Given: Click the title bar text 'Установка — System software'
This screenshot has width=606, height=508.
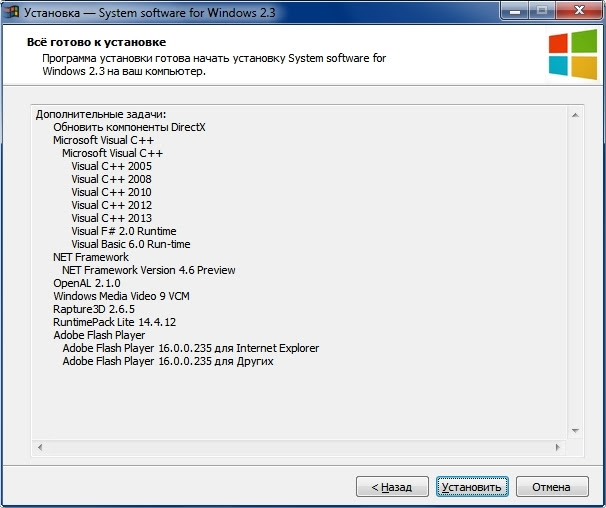Looking at the screenshot, I should point(150,13).
